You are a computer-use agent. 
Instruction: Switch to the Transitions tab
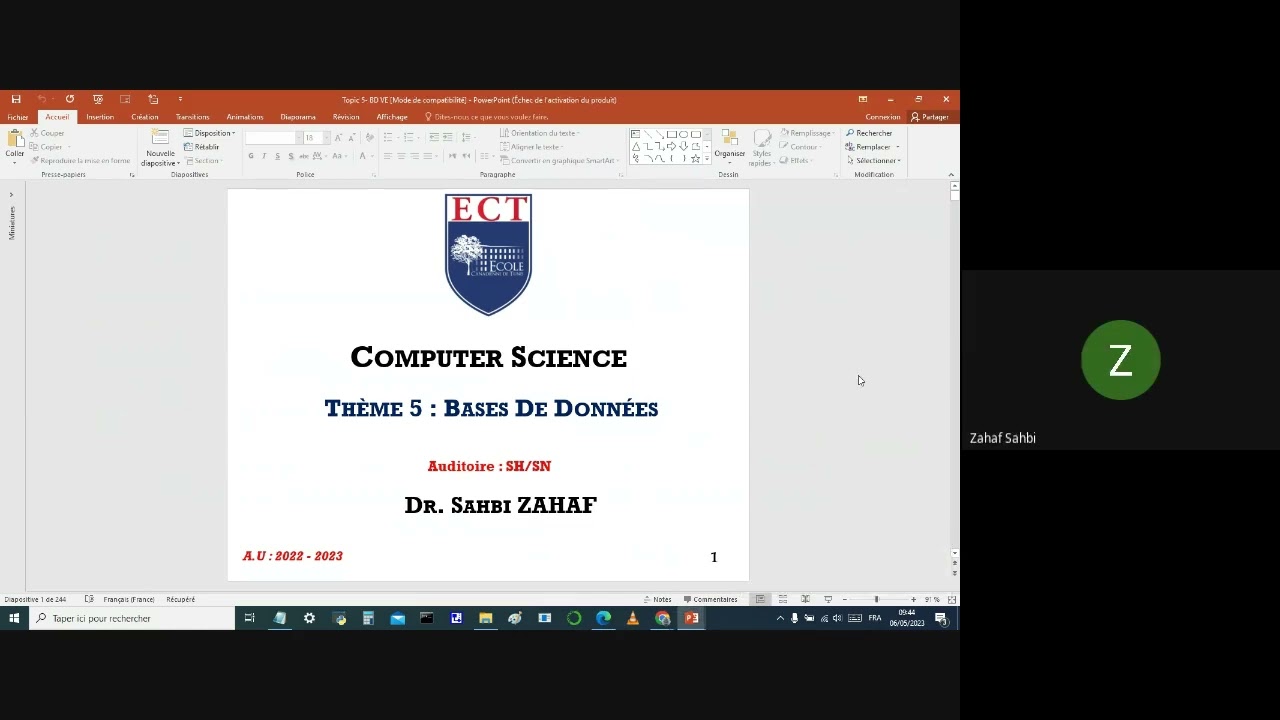pyautogui.click(x=192, y=117)
